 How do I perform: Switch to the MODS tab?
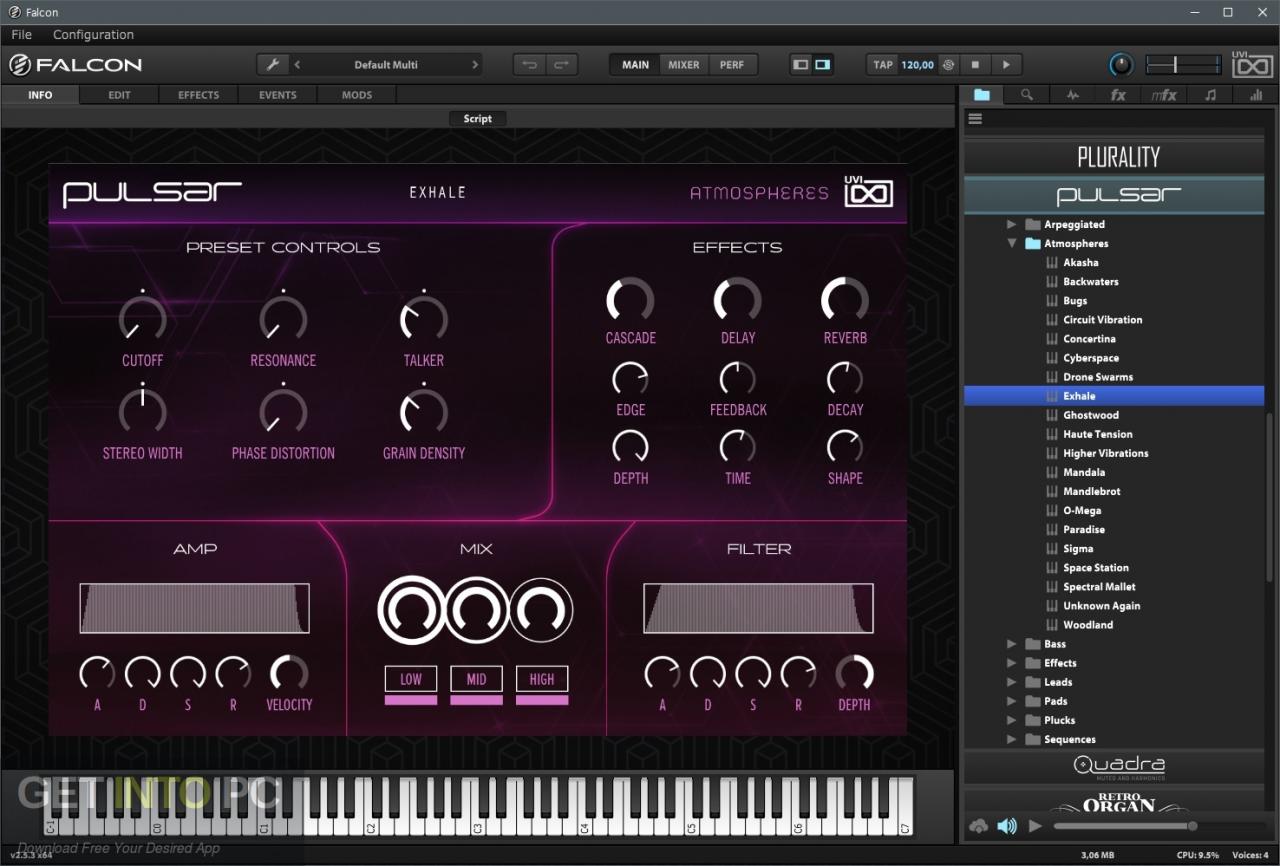356,95
